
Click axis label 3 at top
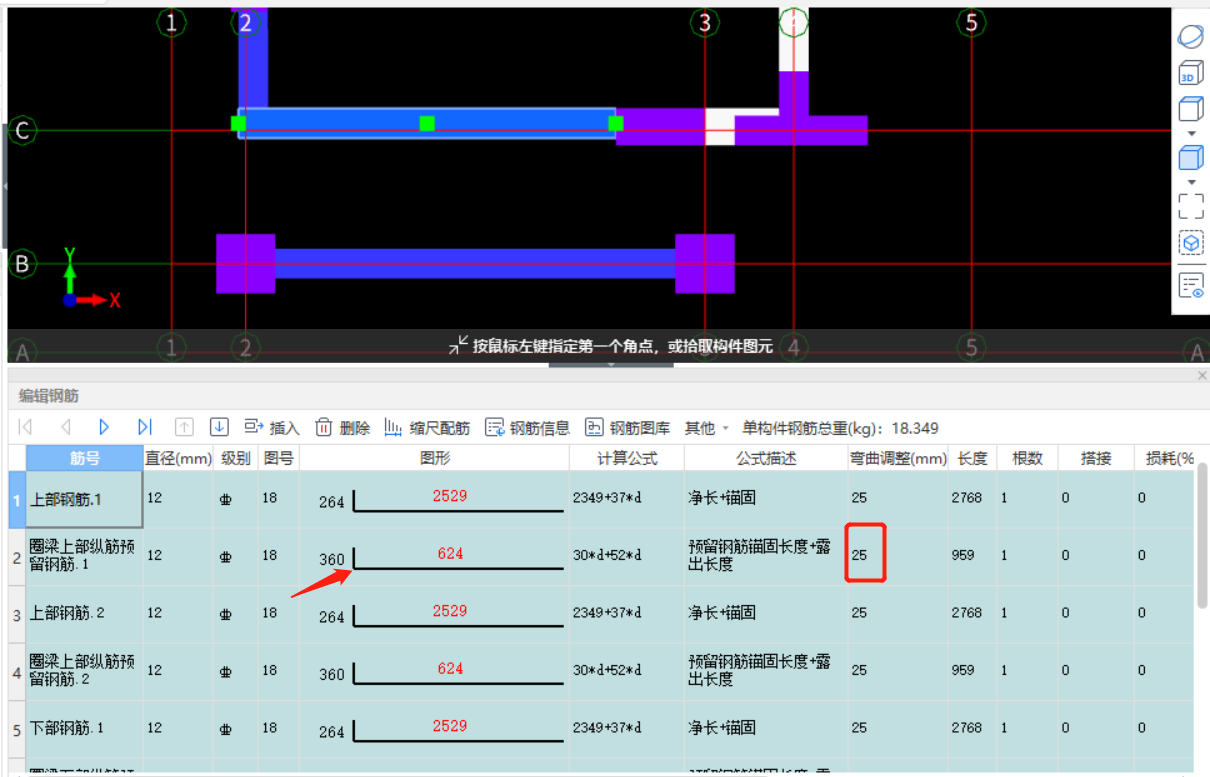point(705,22)
